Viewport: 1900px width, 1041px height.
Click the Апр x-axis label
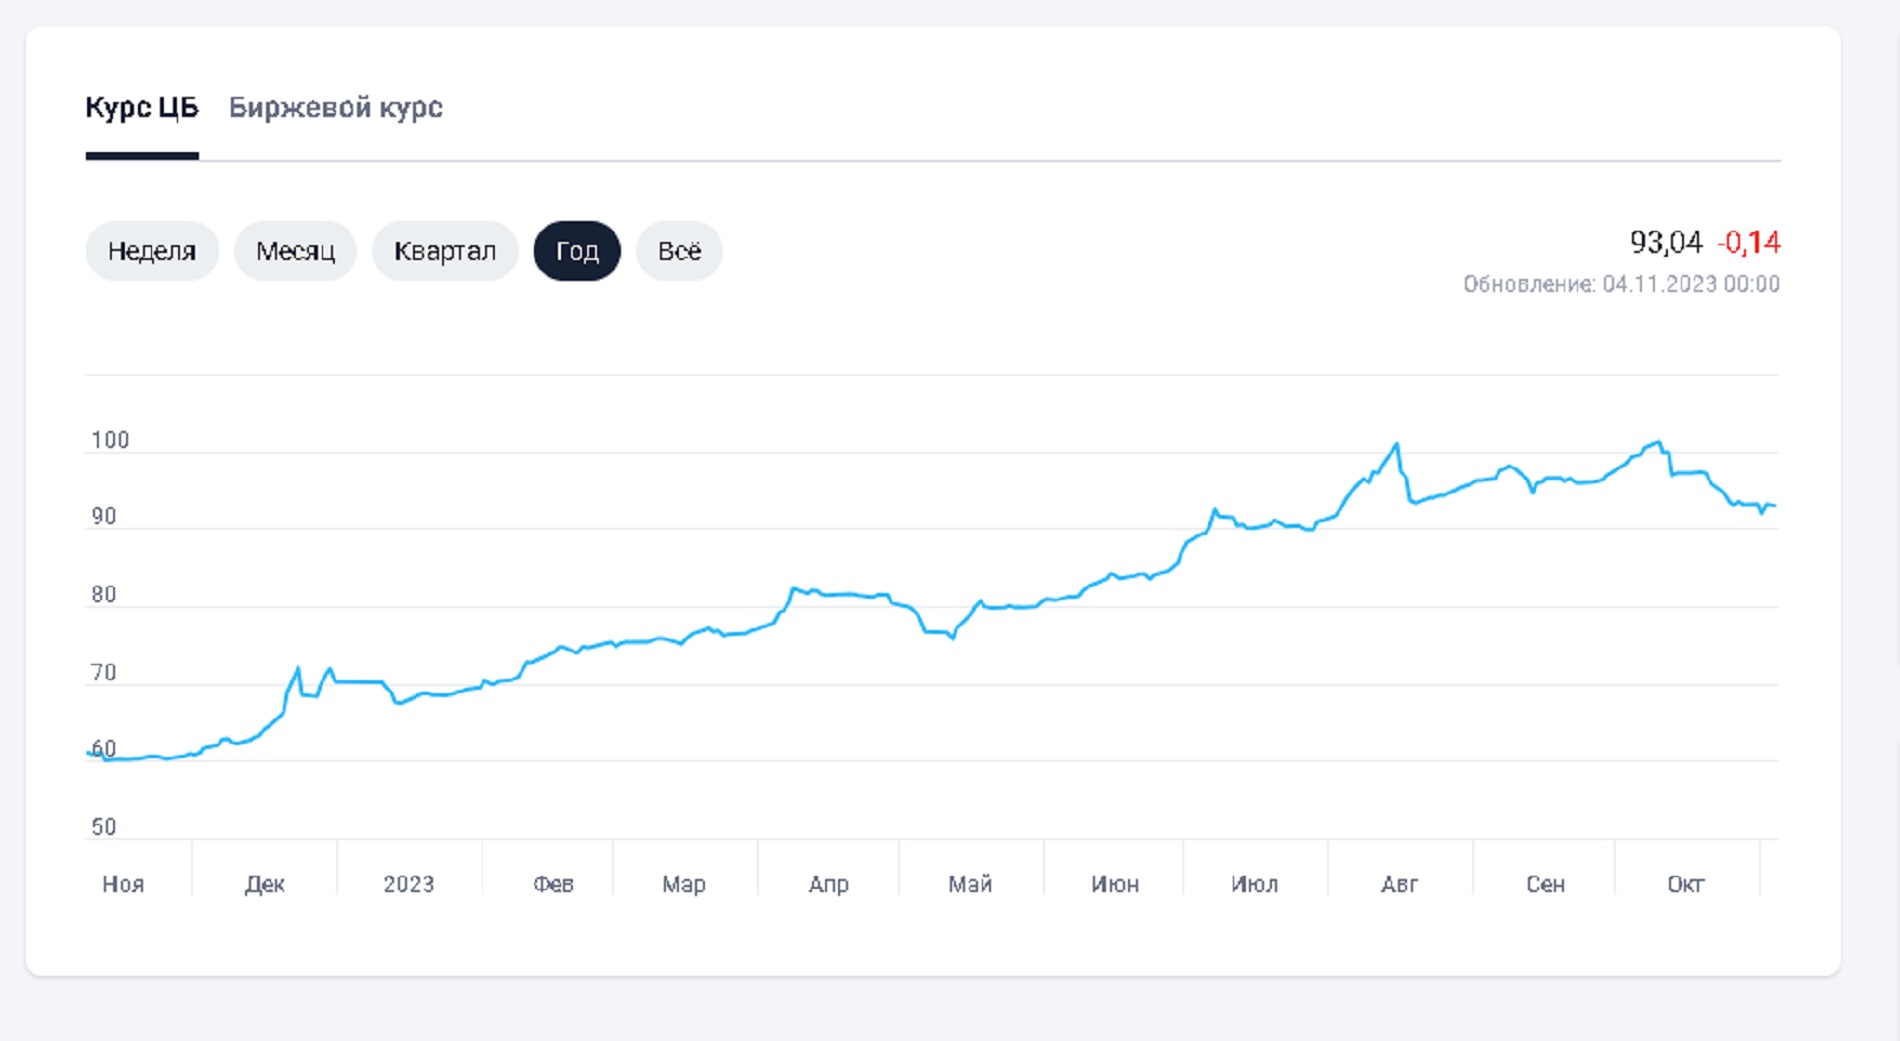tap(829, 884)
